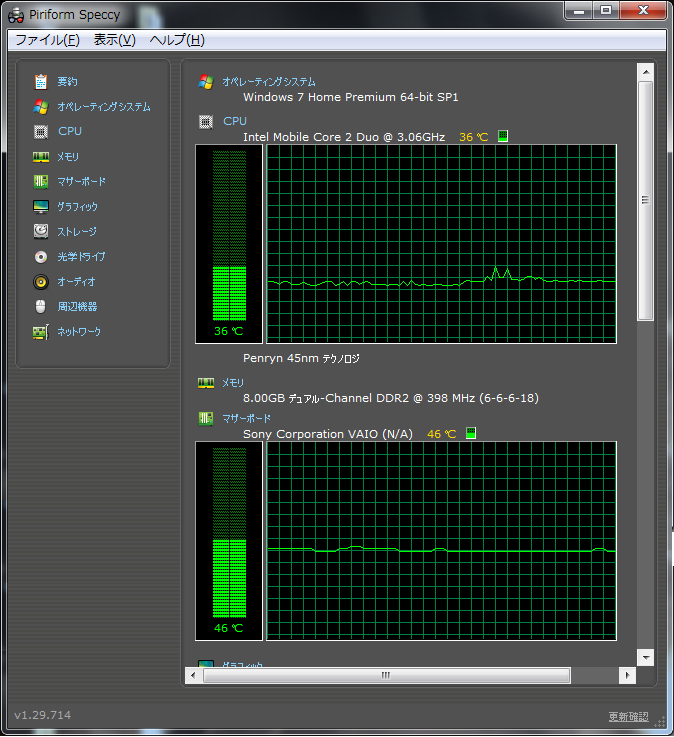Screen dimensions: 674x737
Task: Select the 周辺機器 mouse icon
Action: point(41,306)
